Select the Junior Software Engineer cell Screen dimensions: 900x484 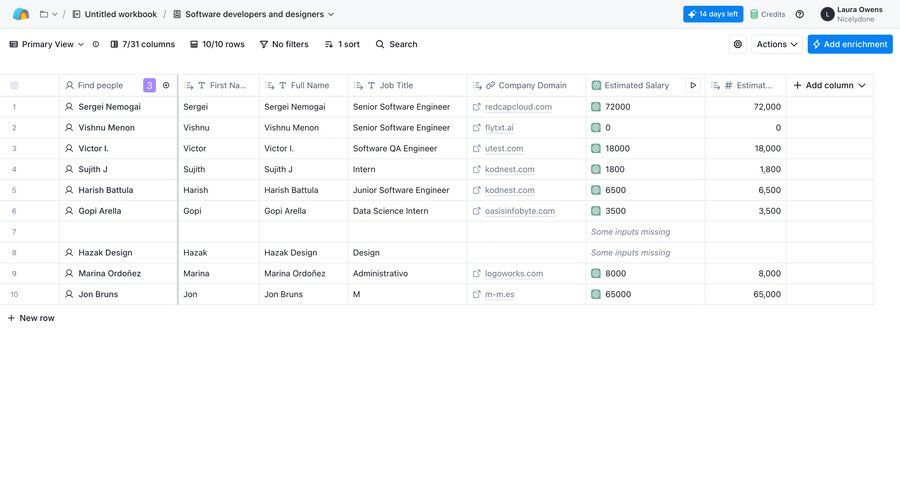408,190
